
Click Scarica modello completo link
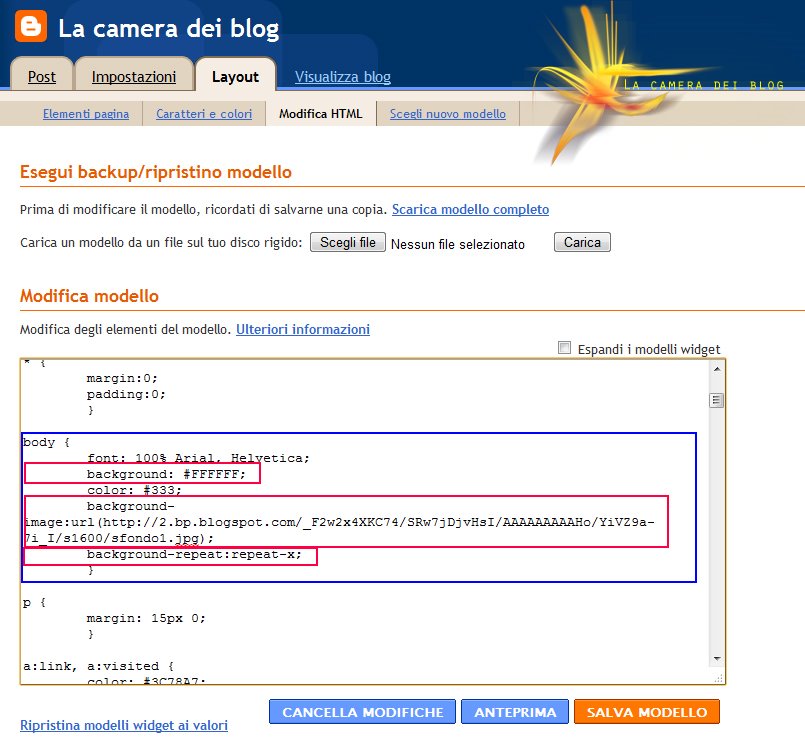(x=470, y=209)
